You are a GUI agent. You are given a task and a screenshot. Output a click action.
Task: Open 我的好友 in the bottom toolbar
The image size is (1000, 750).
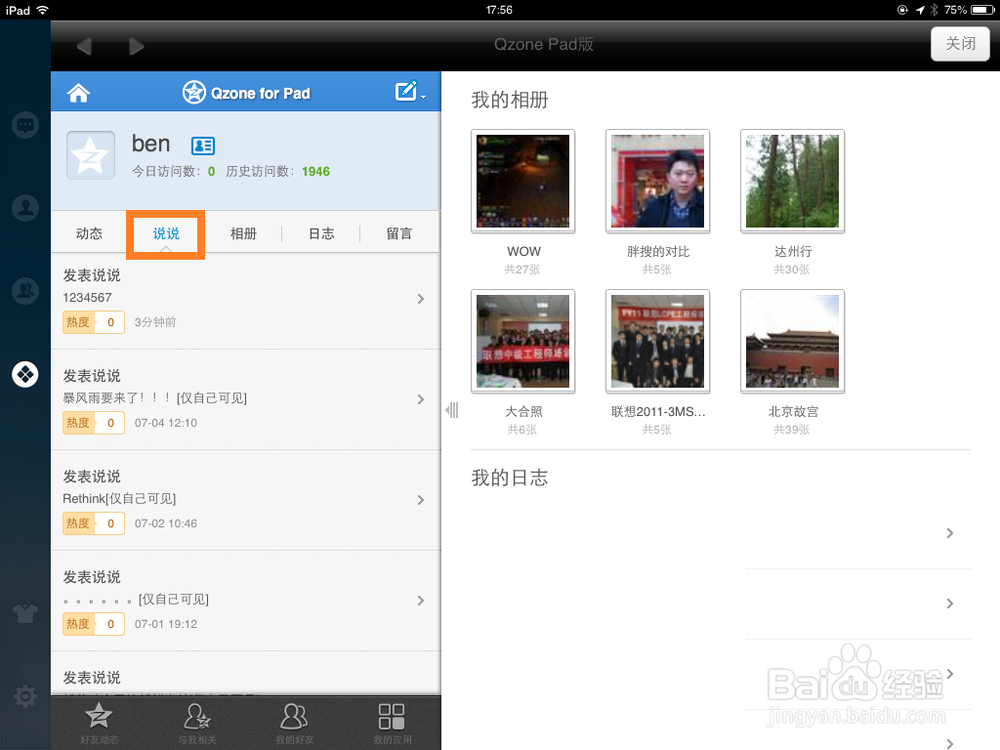coord(294,720)
